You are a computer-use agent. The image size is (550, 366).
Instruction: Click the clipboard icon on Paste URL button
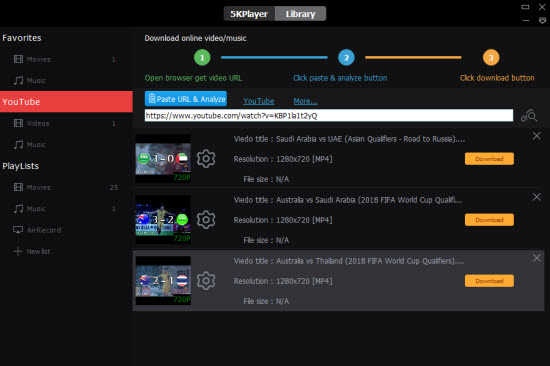pyautogui.click(x=152, y=99)
